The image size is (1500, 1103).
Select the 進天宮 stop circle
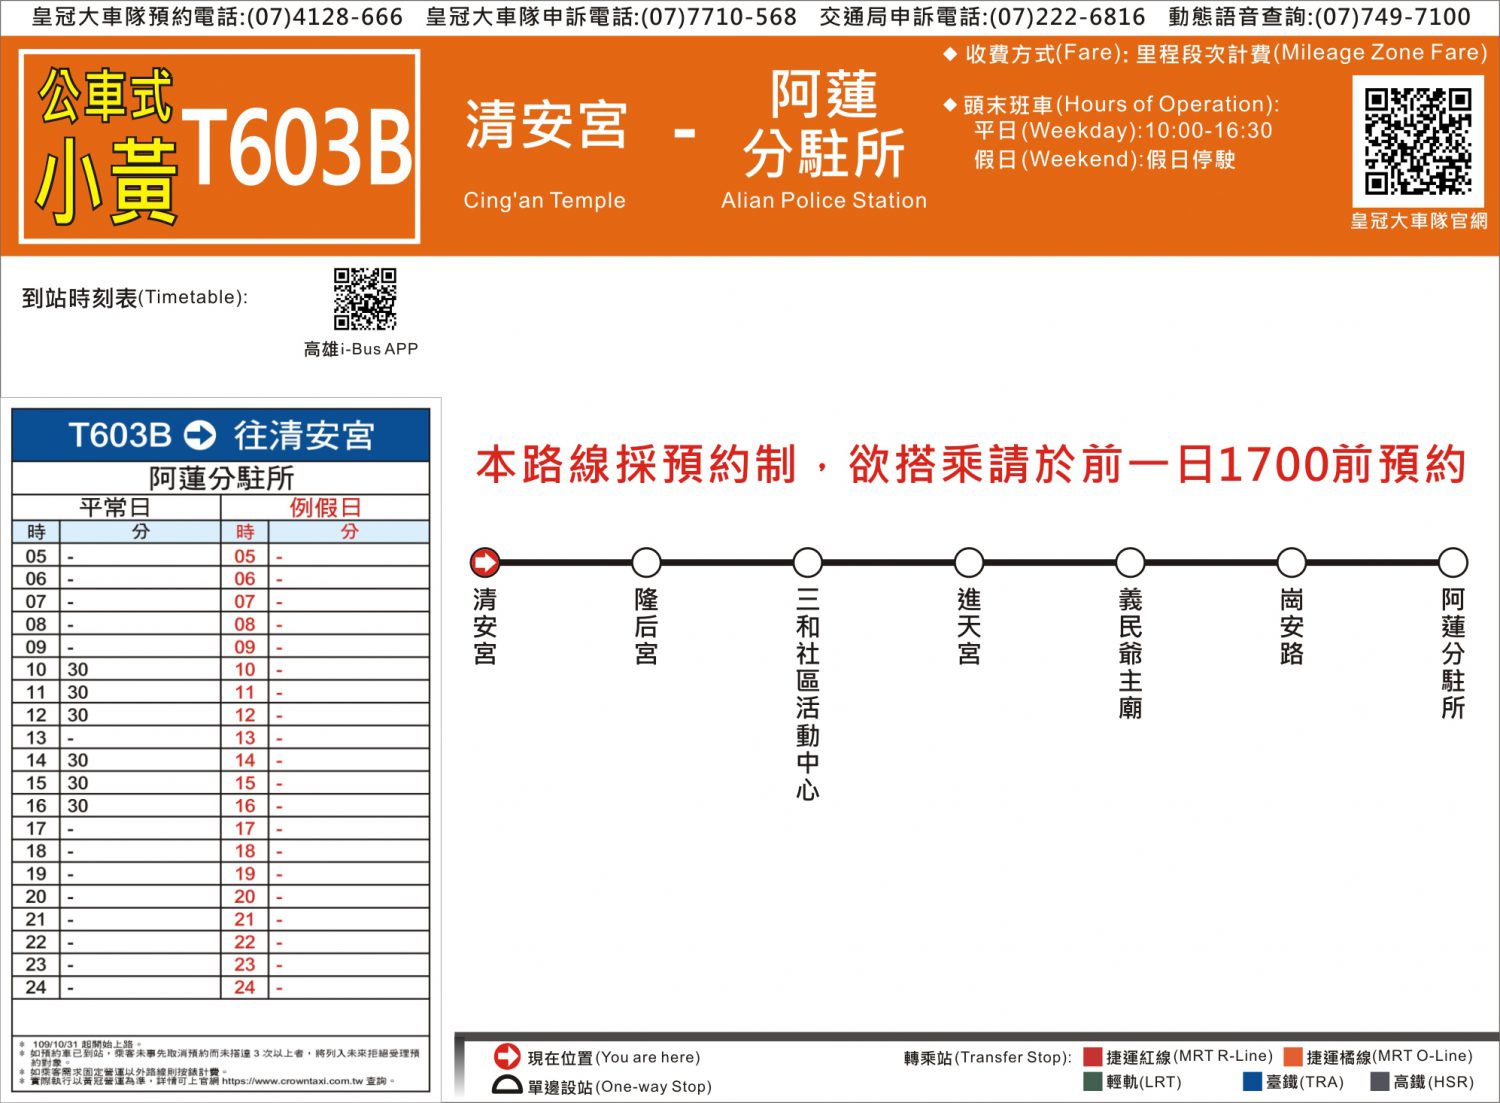pyautogui.click(x=969, y=563)
